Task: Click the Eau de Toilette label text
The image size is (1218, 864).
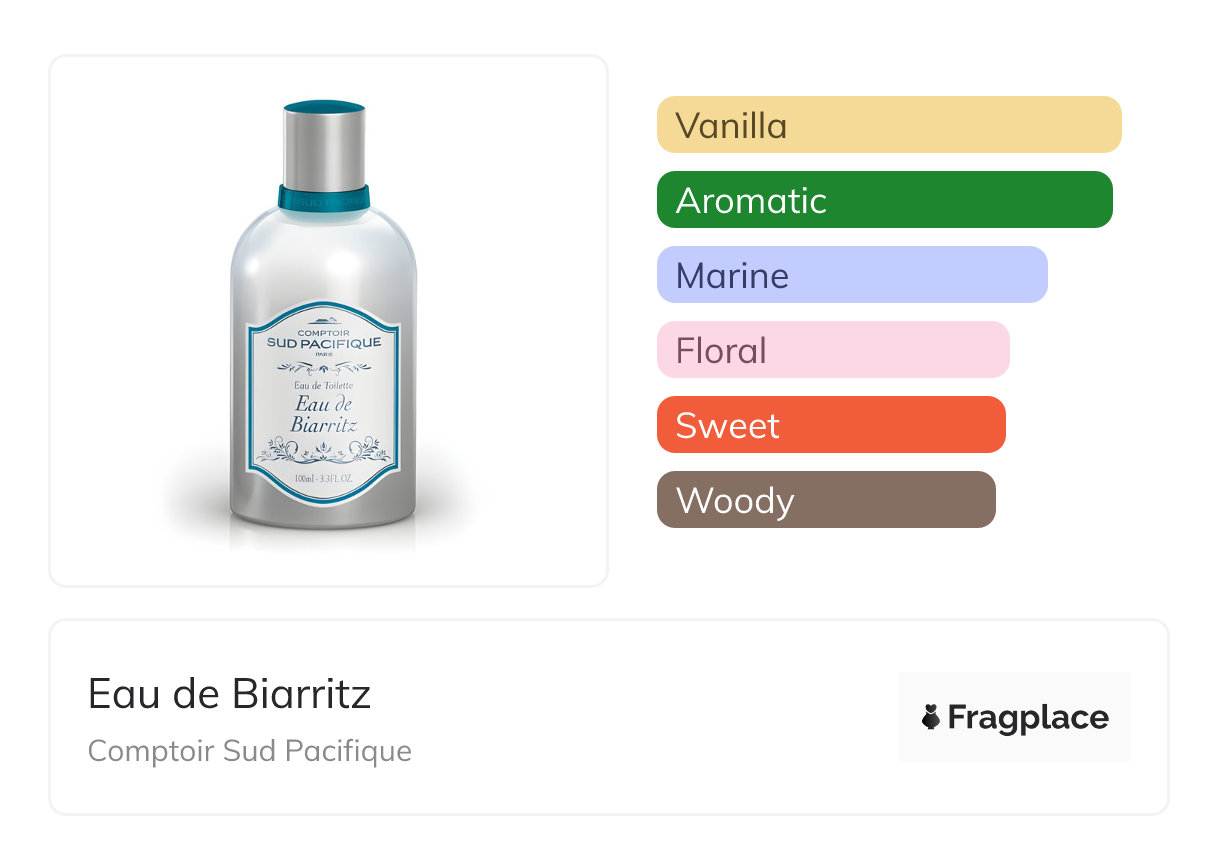Action: [x=323, y=385]
